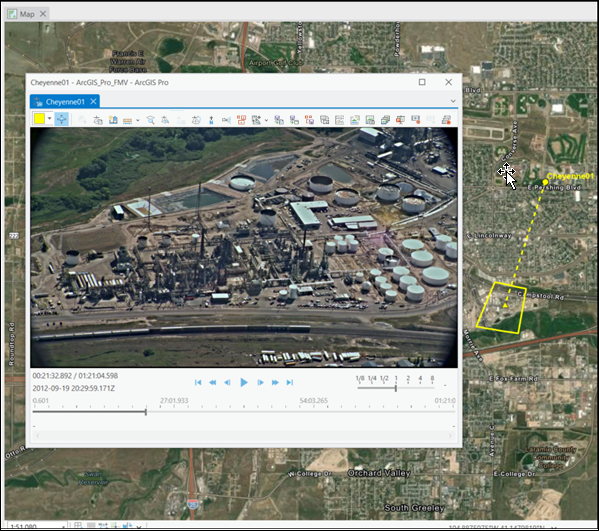The image size is (599, 531).
Task: Click the refinery video frame
Action: click(244, 248)
